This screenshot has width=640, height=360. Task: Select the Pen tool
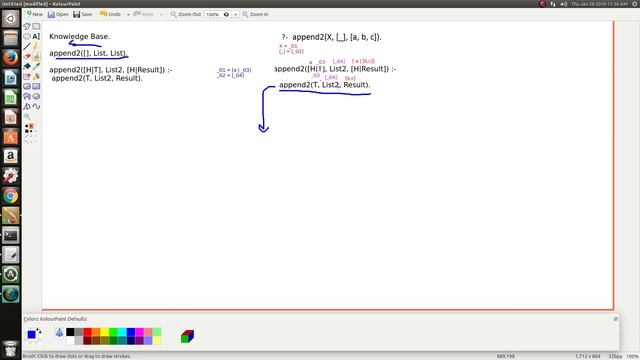[36, 46]
